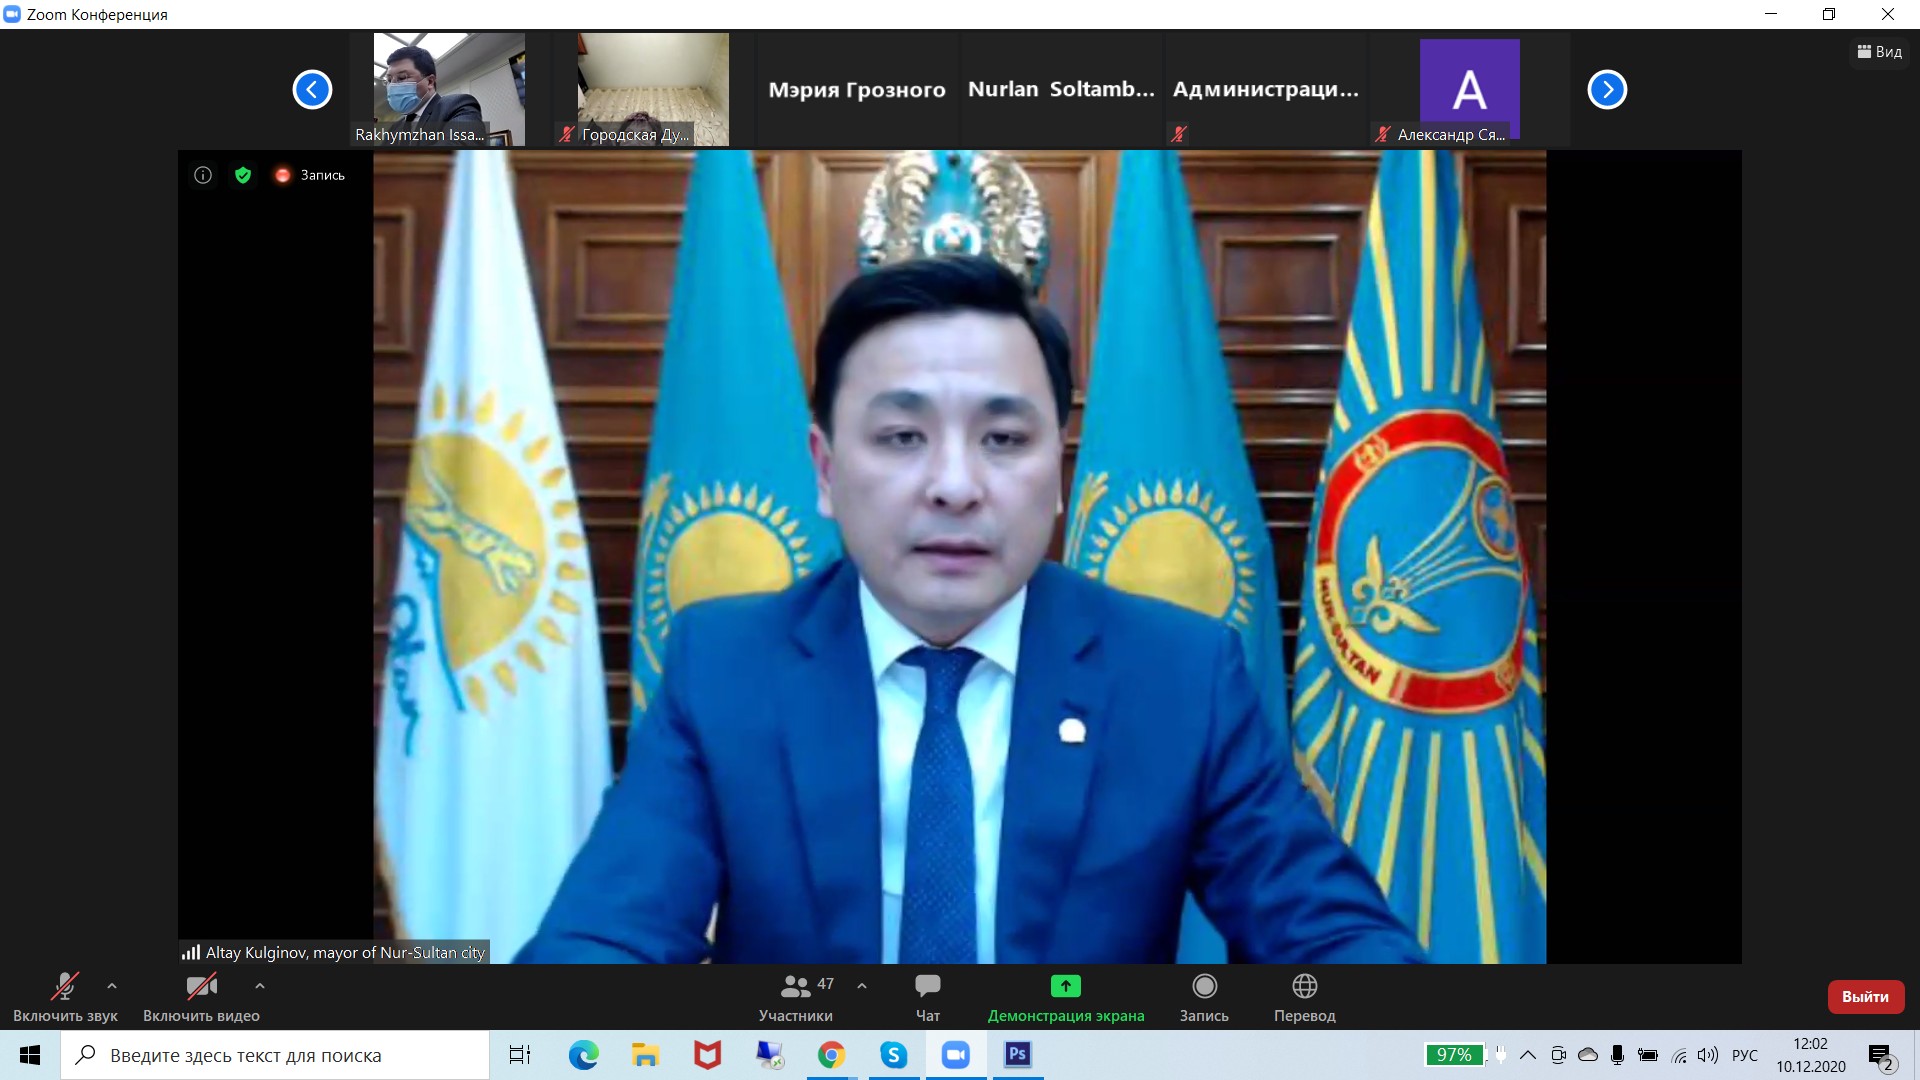This screenshot has height=1080, width=1920.
Task: Open Chrome from taskbar
Action: click(x=831, y=1055)
